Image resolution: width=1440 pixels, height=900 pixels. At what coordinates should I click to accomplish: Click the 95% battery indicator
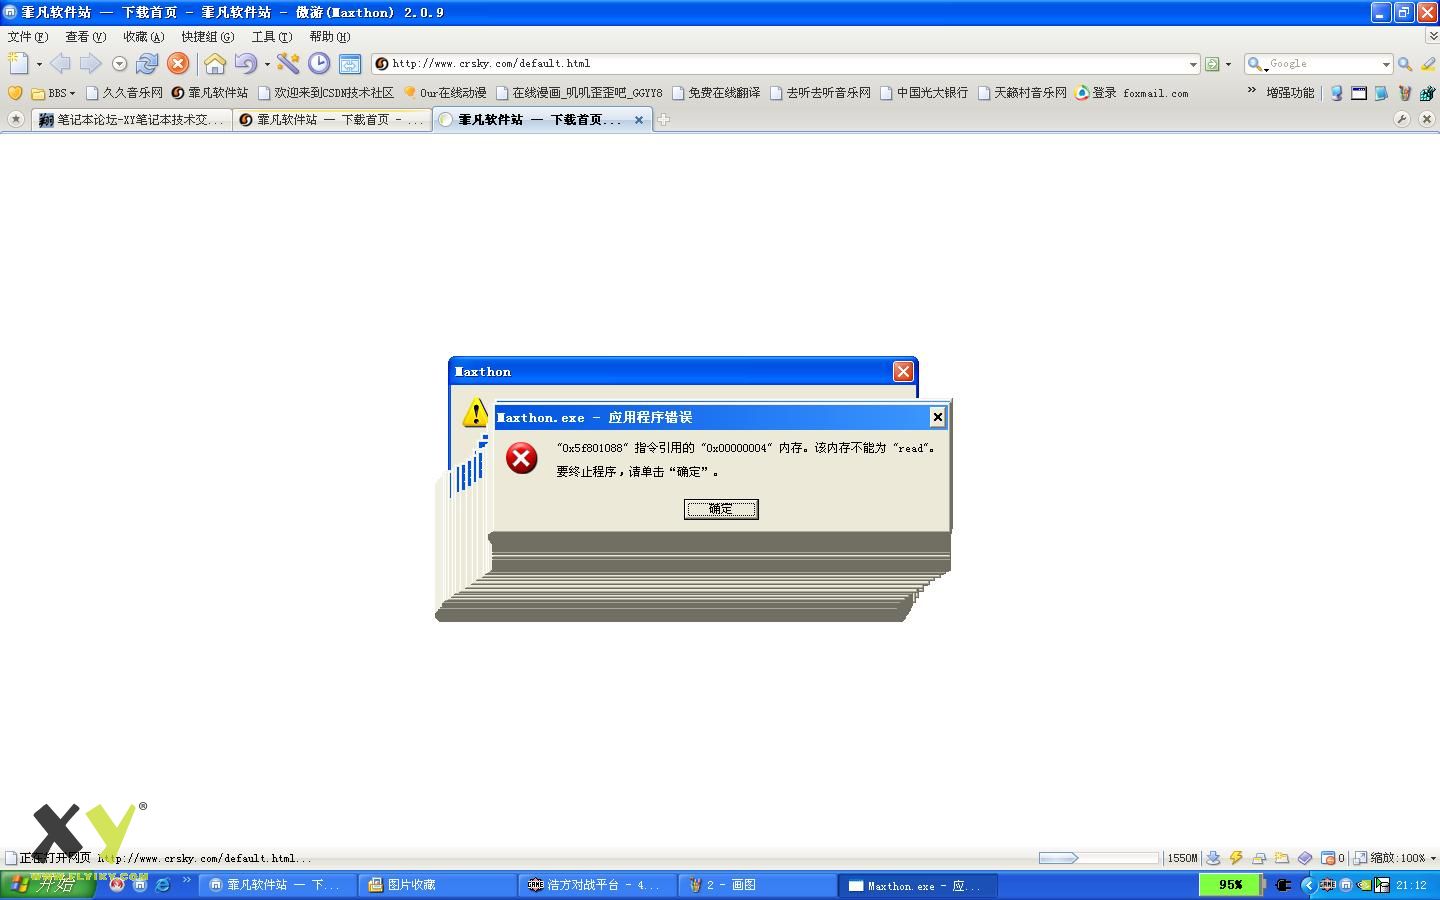pyautogui.click(x=1230, y=885)
